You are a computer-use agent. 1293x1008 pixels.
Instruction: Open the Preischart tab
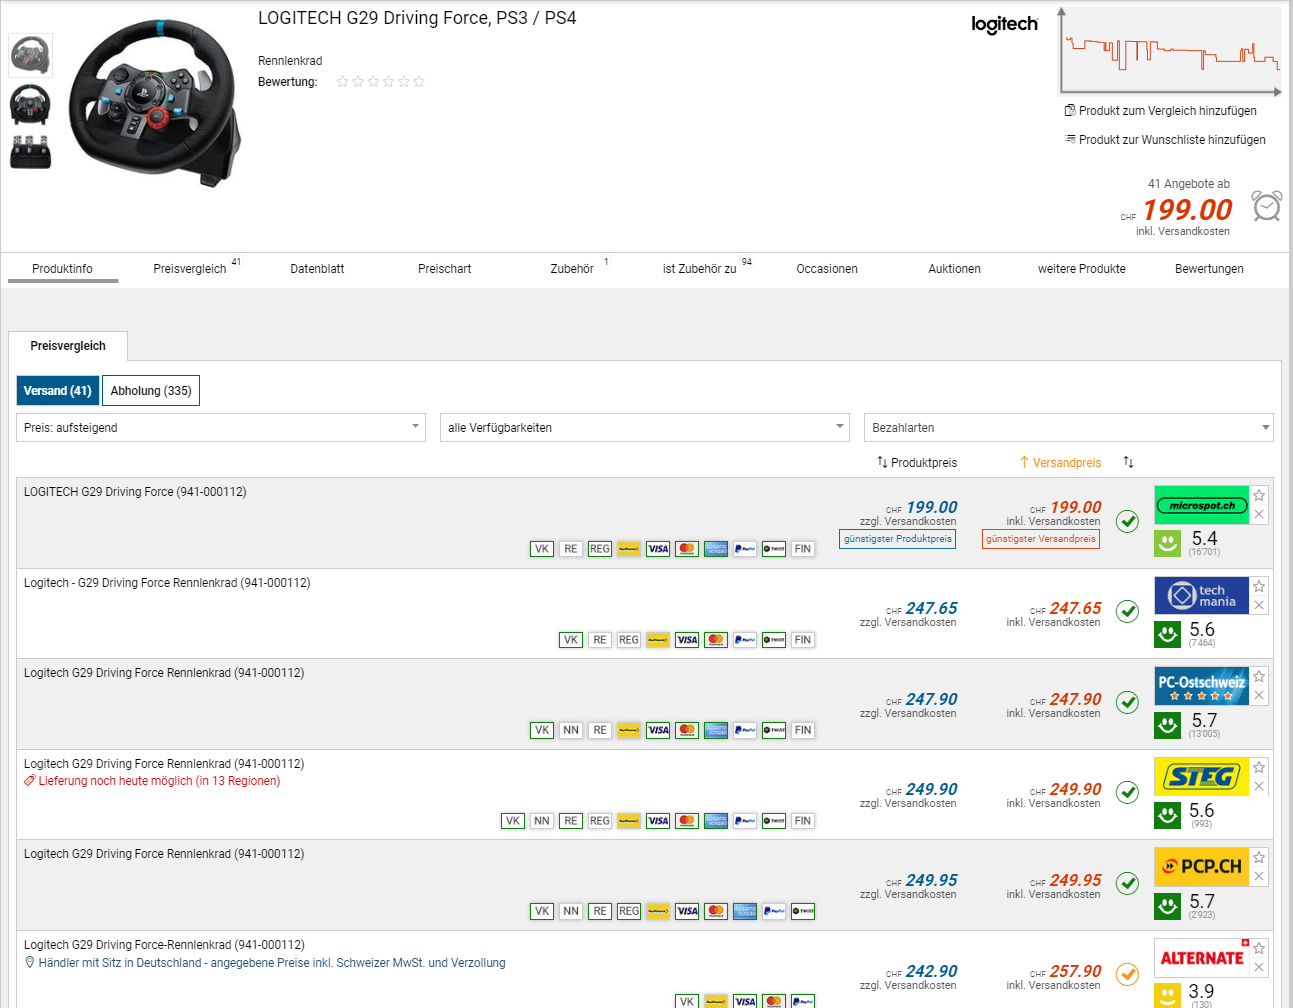[444, 269]
